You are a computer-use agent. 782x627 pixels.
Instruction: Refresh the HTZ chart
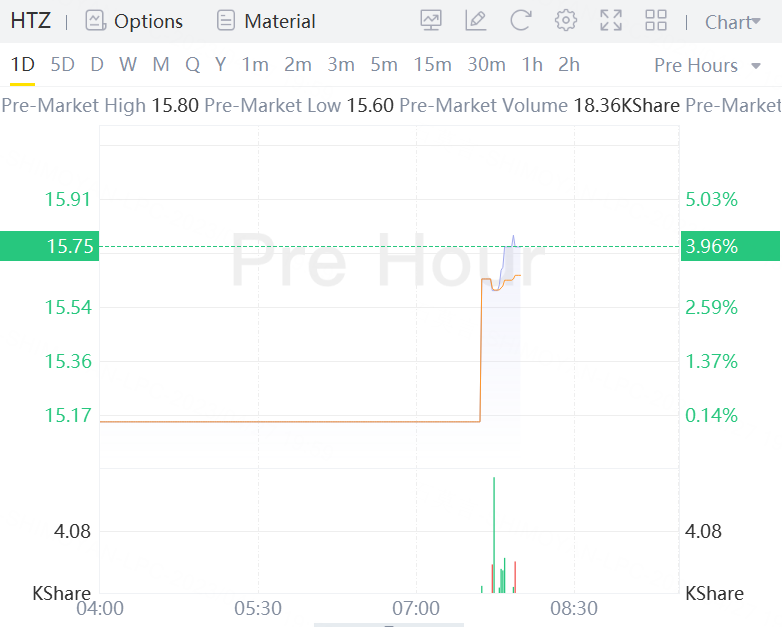520,21
